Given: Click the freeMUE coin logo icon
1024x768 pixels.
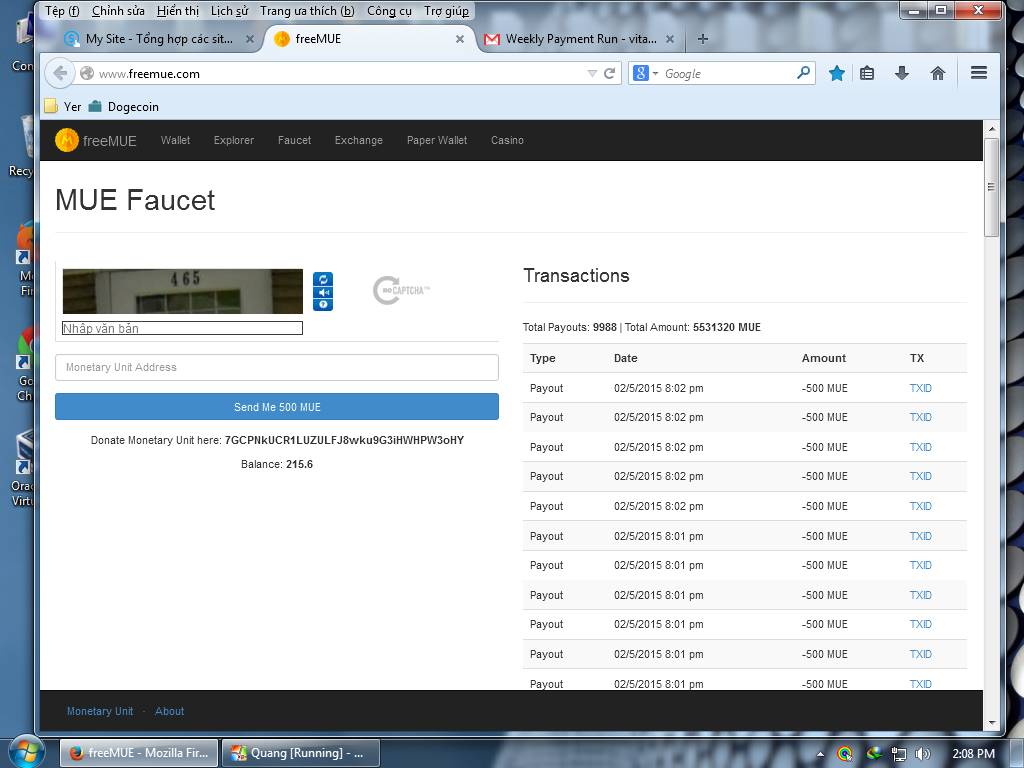Looking at the screenshot, I should click(67, 140).
